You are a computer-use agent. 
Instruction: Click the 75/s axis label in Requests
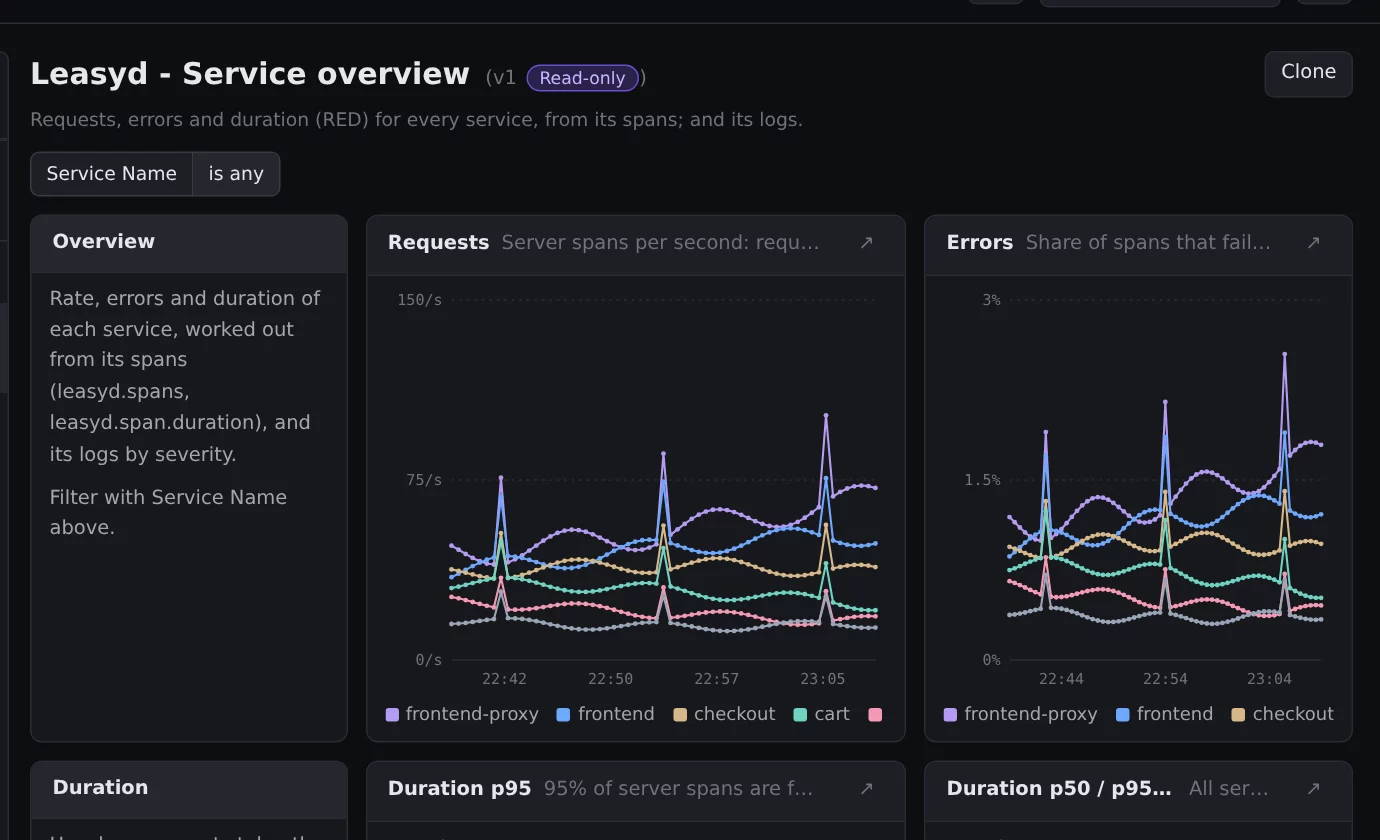tap(424, 480)
